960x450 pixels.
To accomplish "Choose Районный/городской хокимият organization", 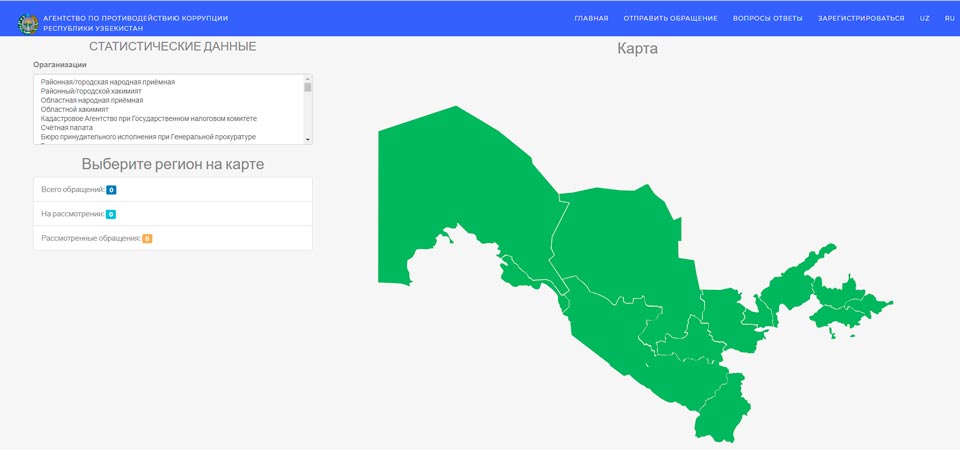I will [x=90, y=91].
